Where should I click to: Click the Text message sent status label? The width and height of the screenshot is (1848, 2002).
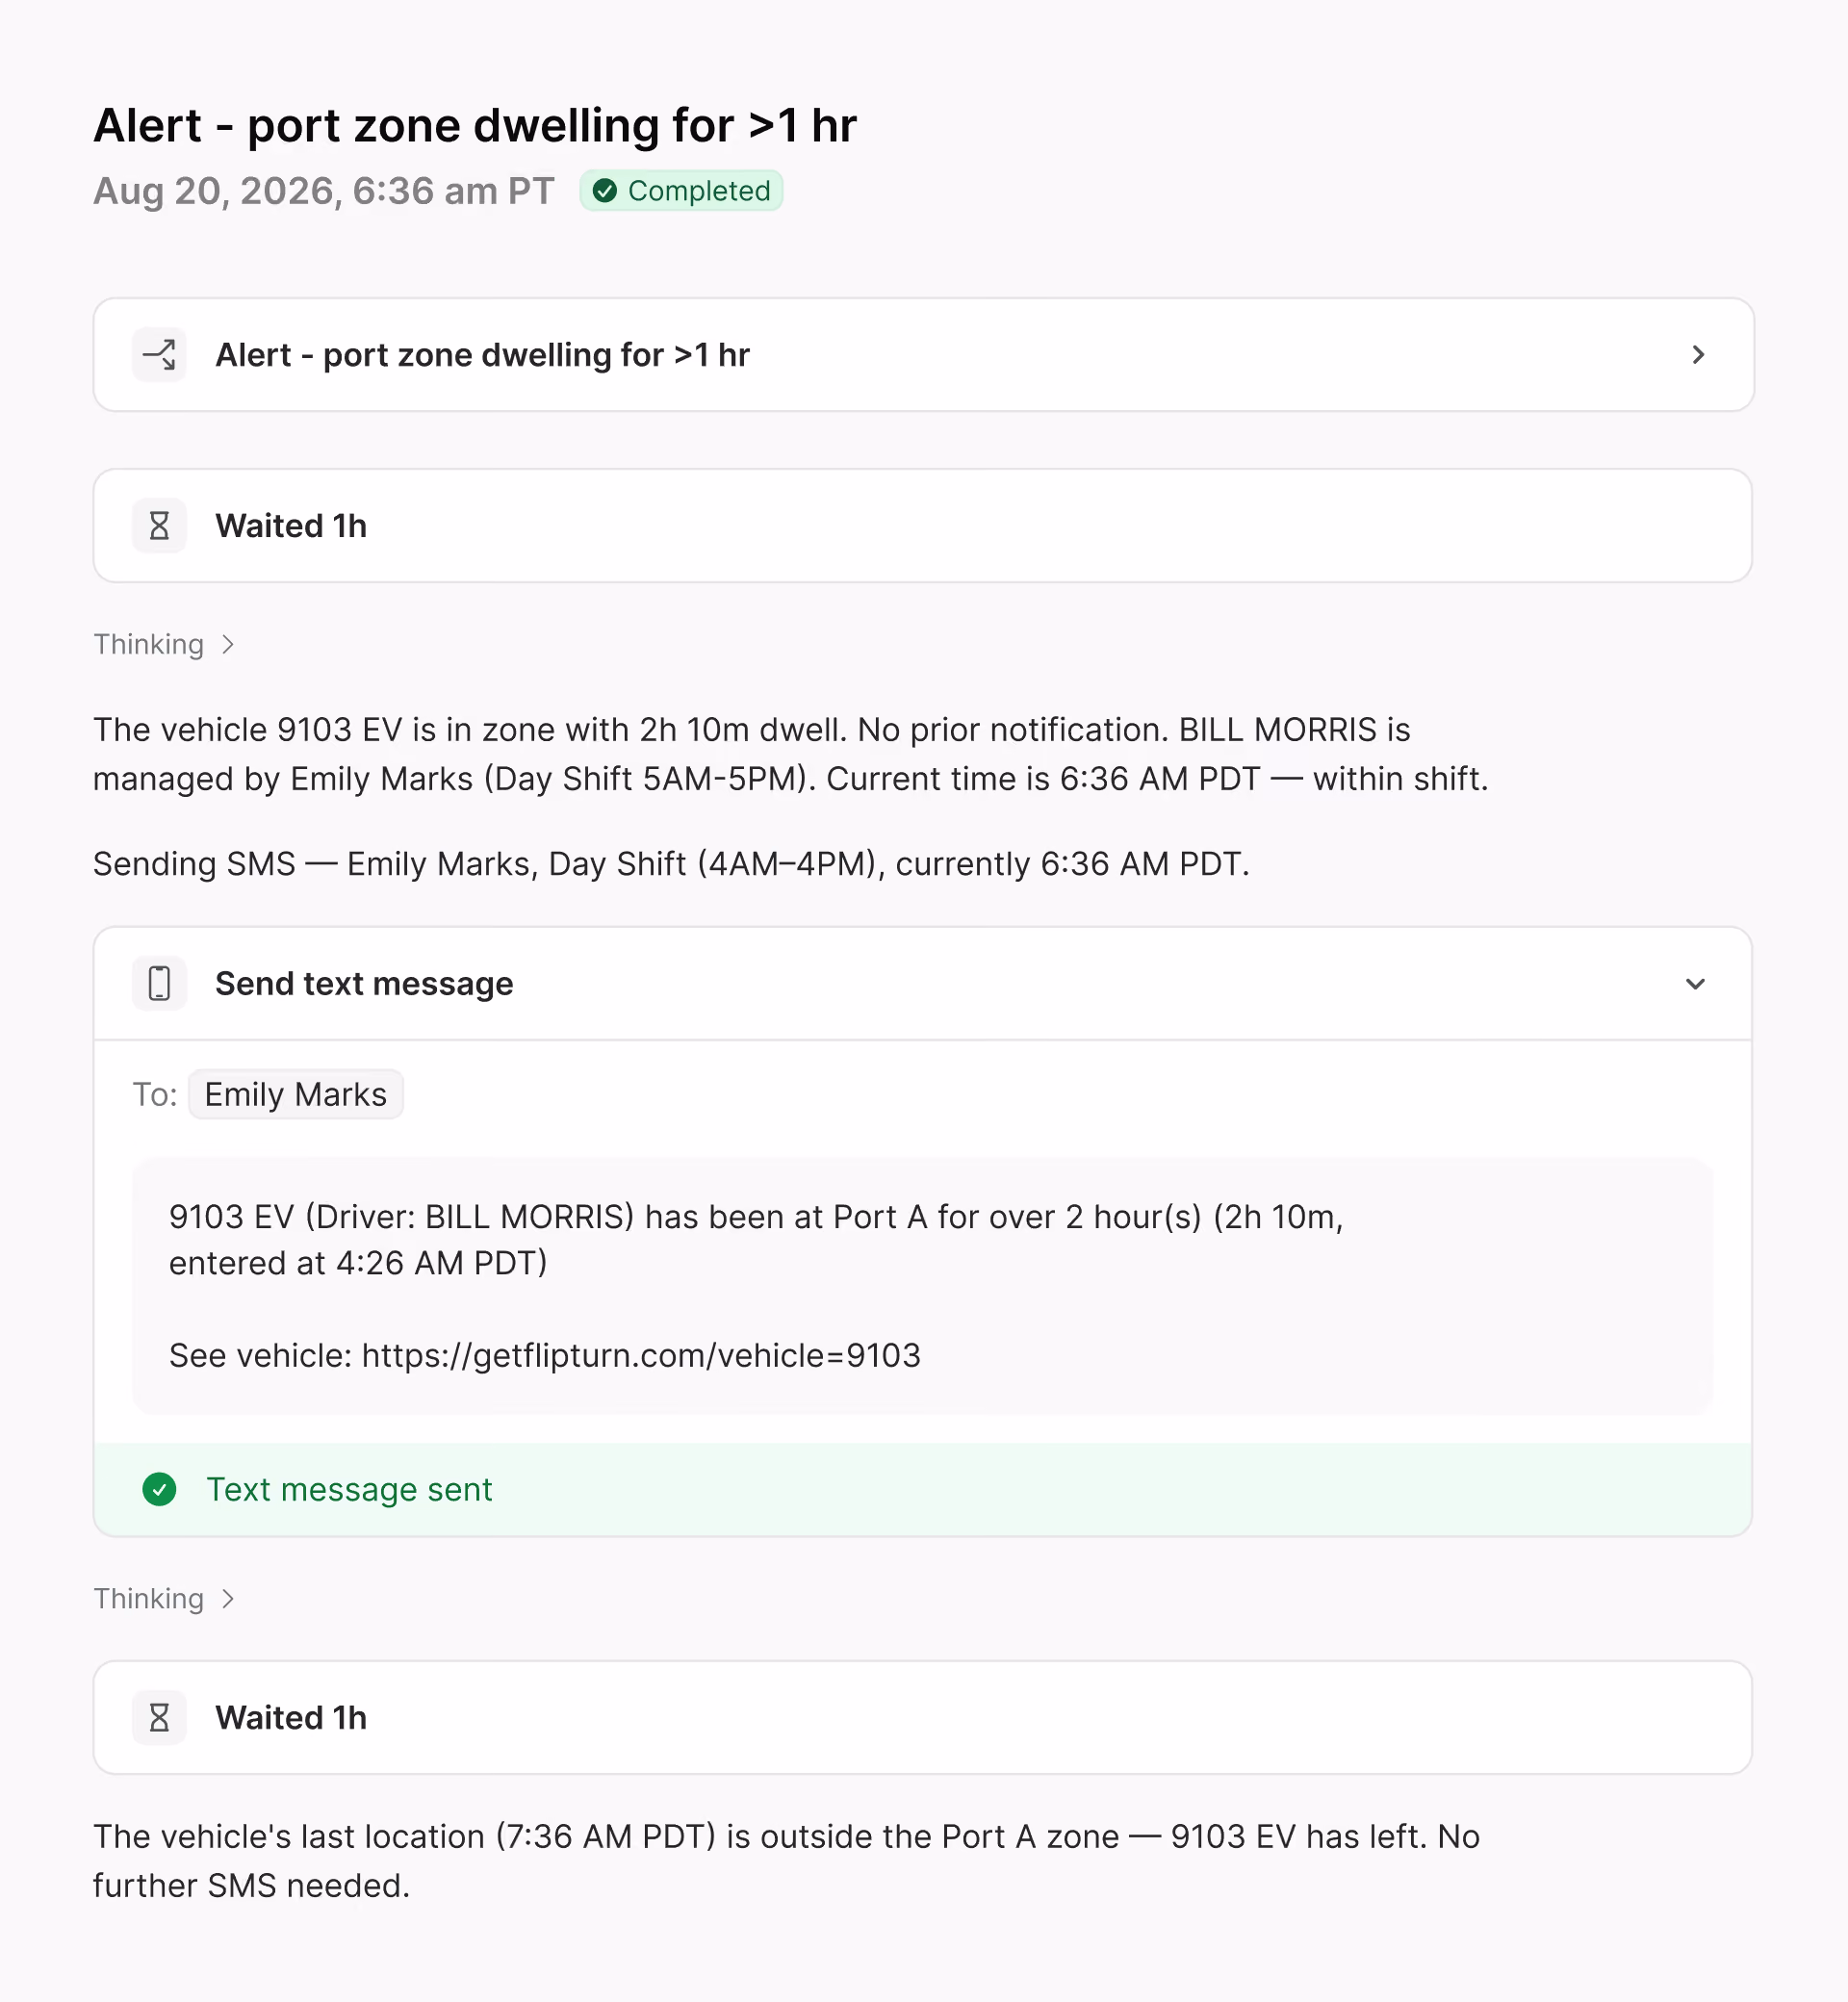point(349,1490)
